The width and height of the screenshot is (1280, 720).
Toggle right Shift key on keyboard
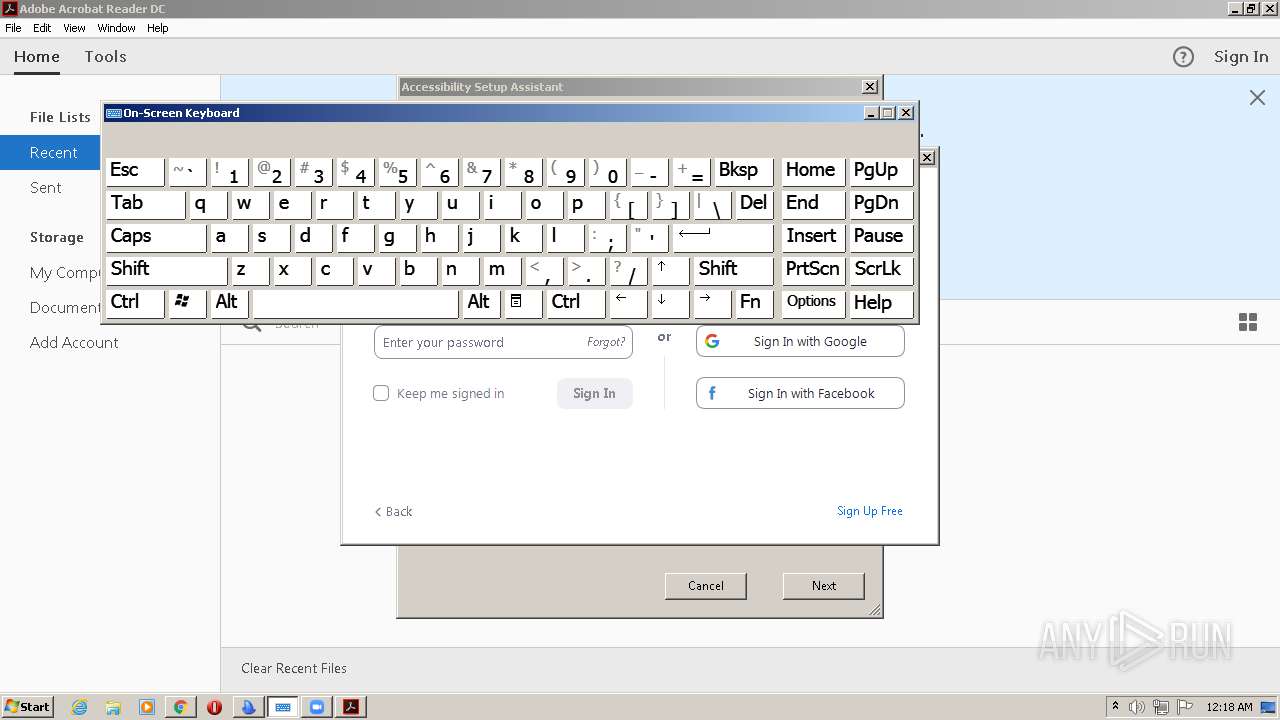(x=733, y=269)
